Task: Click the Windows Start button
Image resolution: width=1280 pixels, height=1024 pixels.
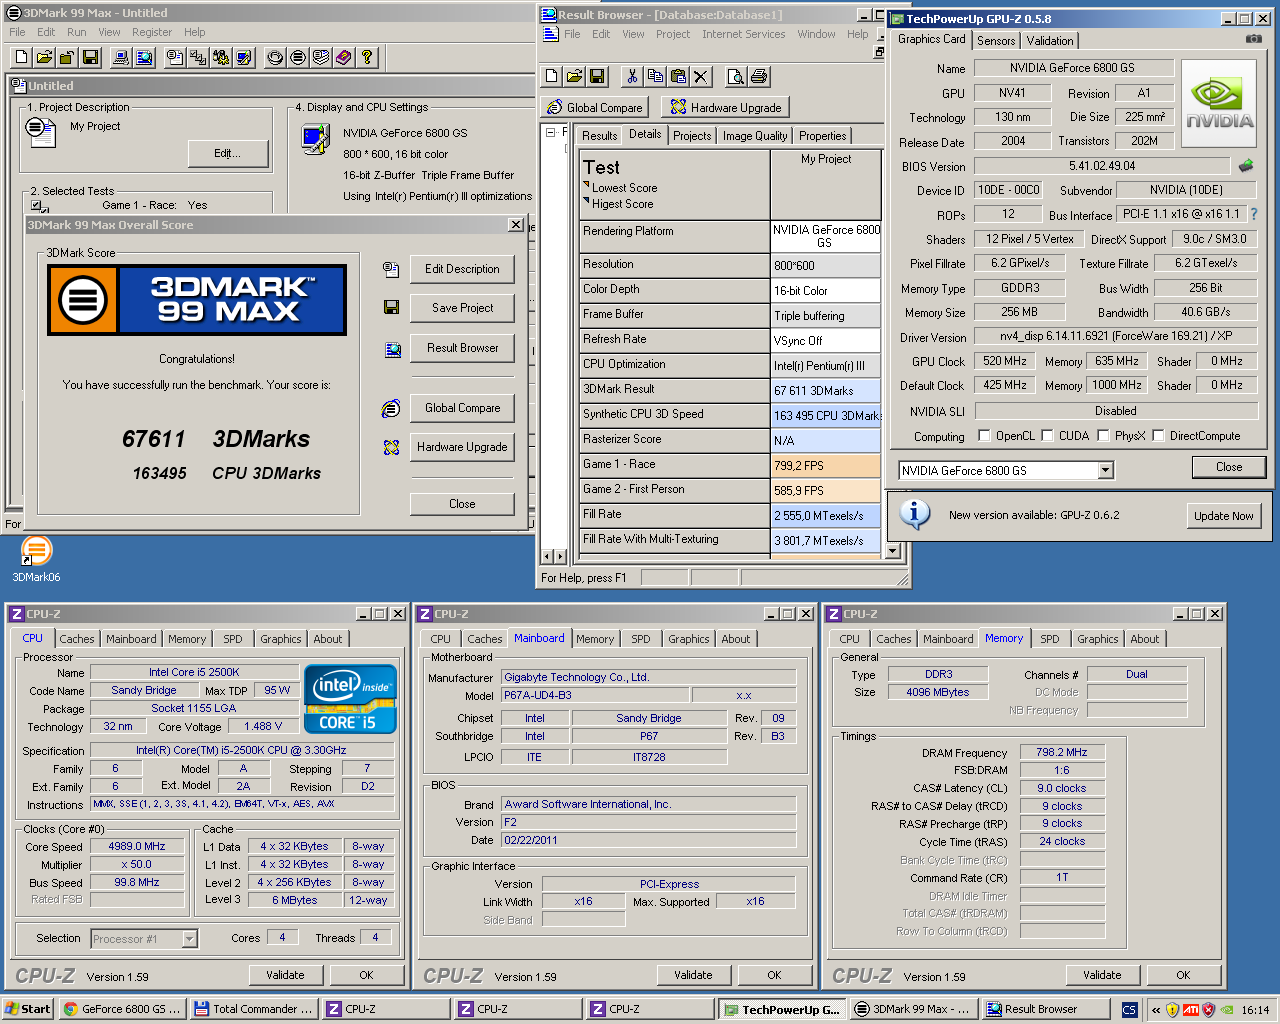Action: (x=27, y=1009)
